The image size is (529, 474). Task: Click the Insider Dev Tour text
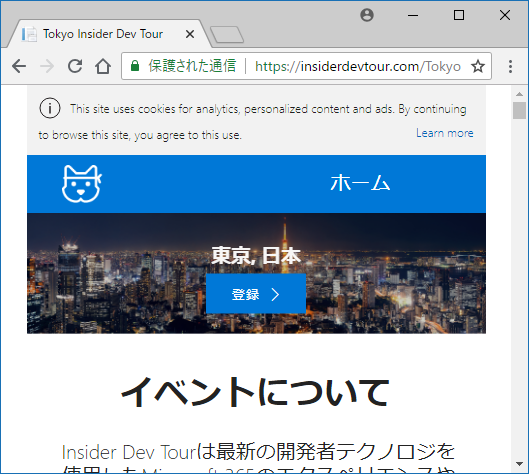[129, 452]
